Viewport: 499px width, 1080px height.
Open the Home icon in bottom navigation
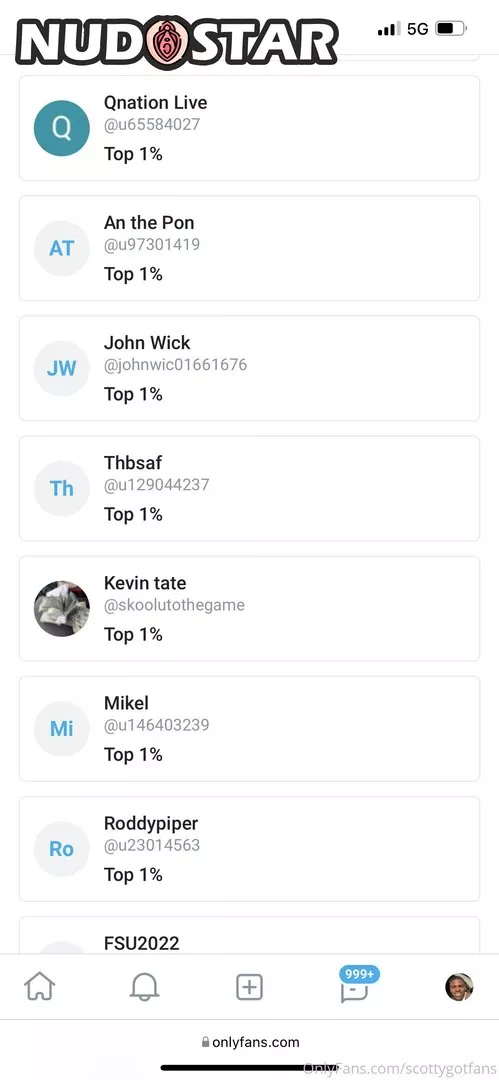(39, 987)
